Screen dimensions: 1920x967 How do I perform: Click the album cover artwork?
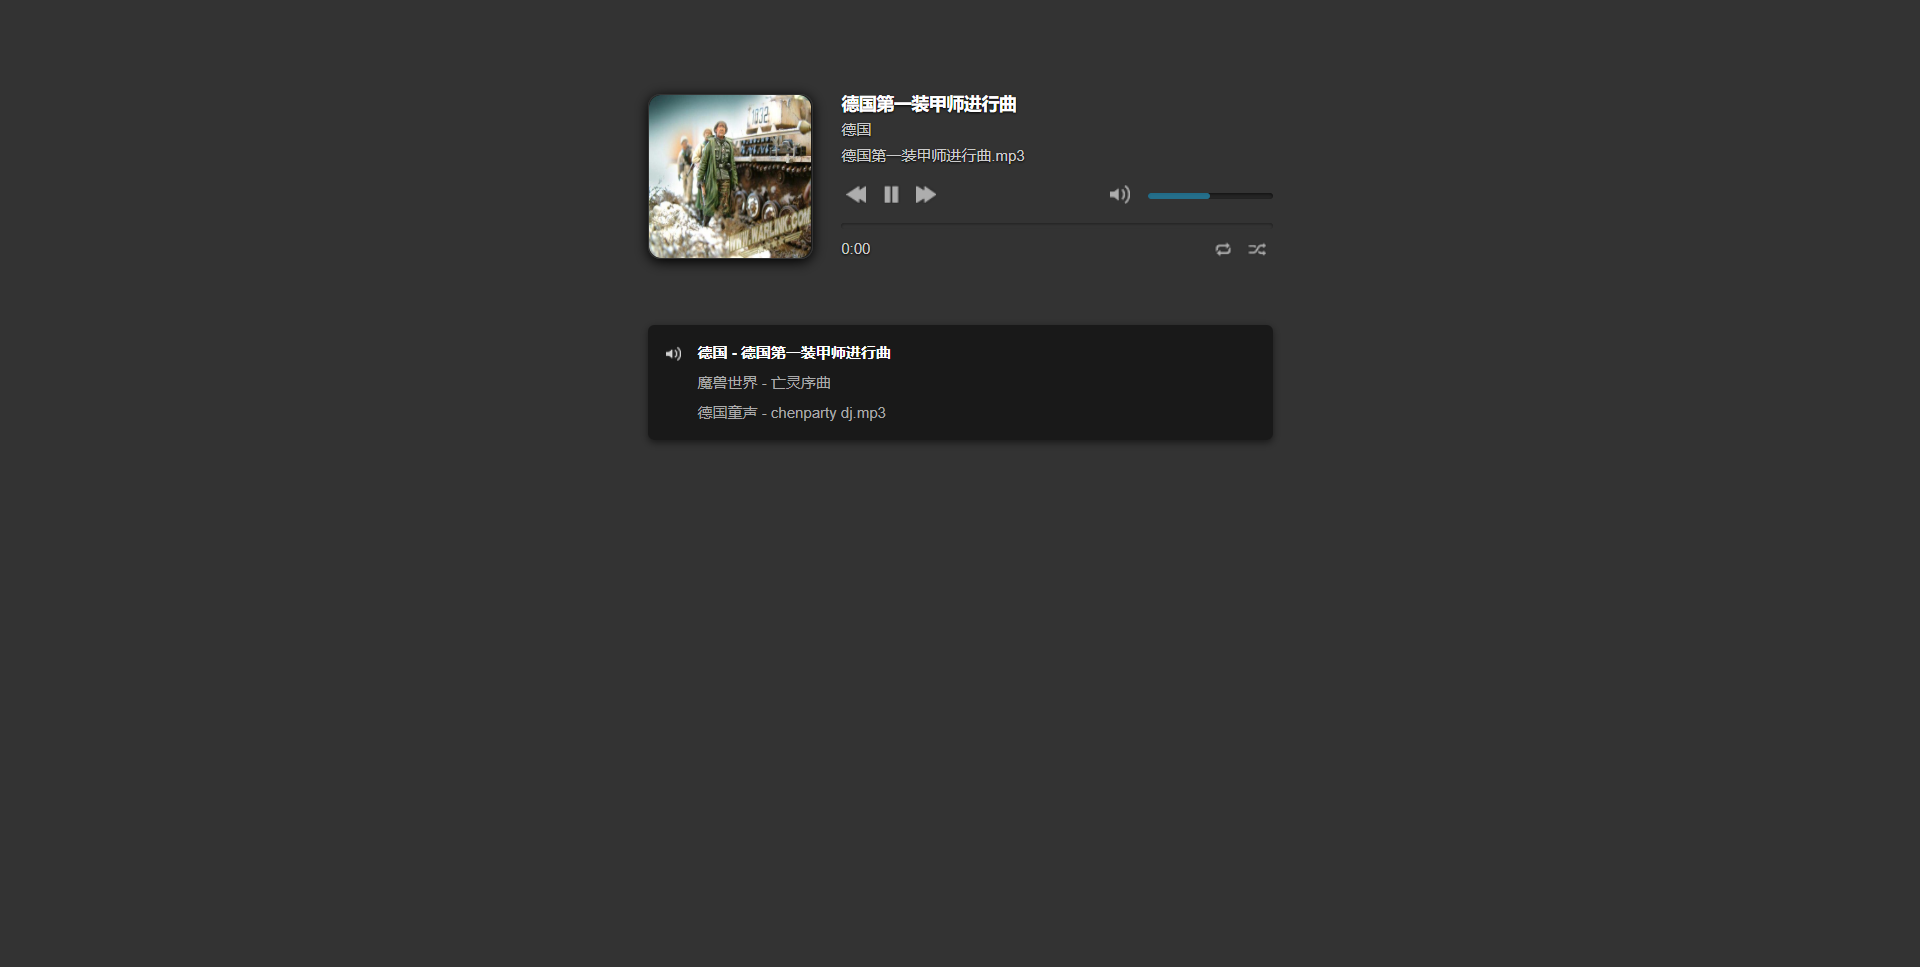[x=730, y=176]
